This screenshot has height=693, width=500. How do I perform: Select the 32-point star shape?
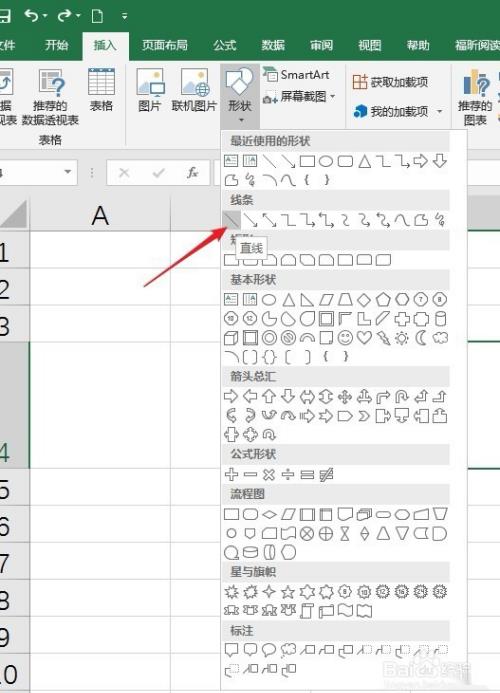coord(440,591)
